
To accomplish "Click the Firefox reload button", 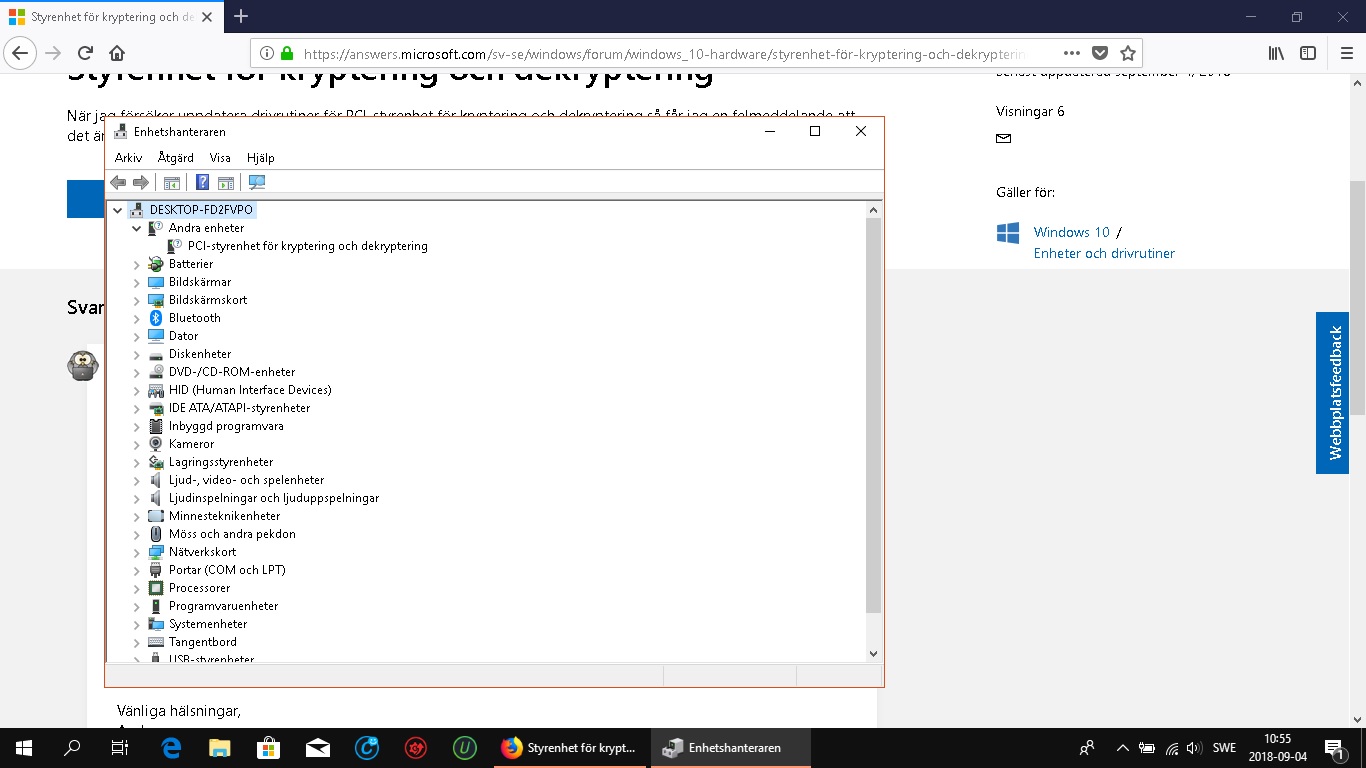I will tap(85, 53).
